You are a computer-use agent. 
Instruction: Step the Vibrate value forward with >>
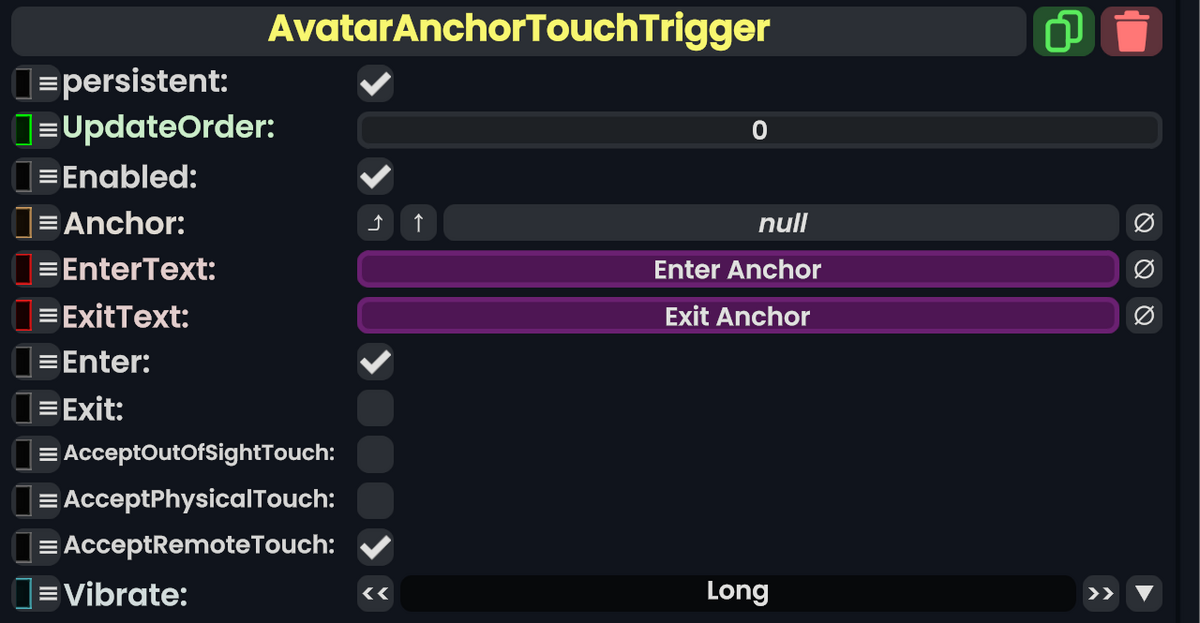coord(1100,593)
